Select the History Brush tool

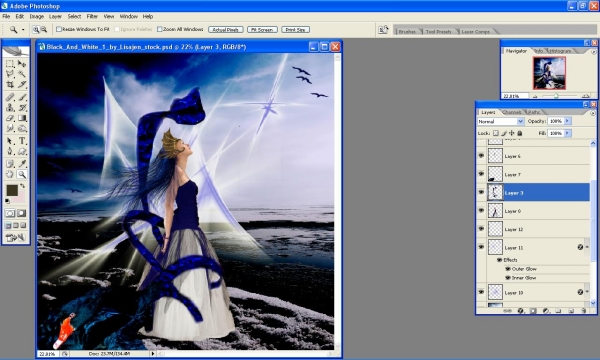pos(22,108)
